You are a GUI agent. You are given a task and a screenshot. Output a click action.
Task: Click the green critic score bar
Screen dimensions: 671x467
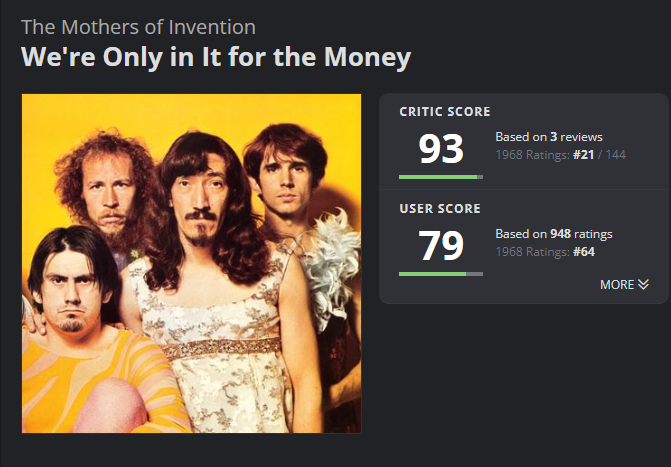pos(438,177)
